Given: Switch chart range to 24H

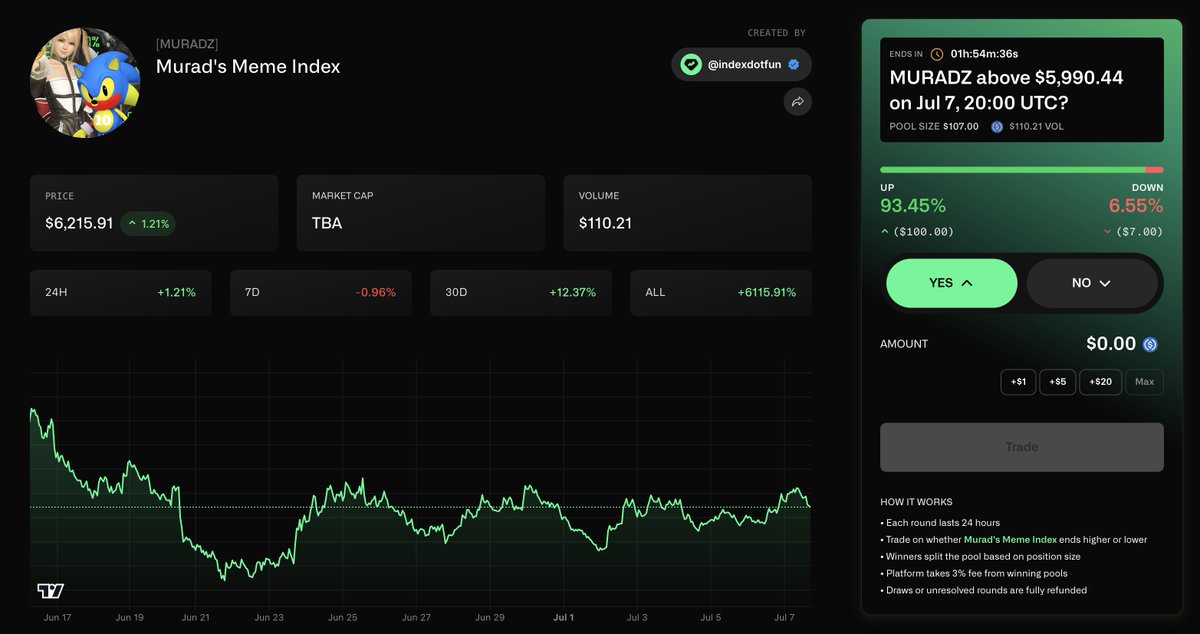Looking at the screenshot, I should point(120,293).
